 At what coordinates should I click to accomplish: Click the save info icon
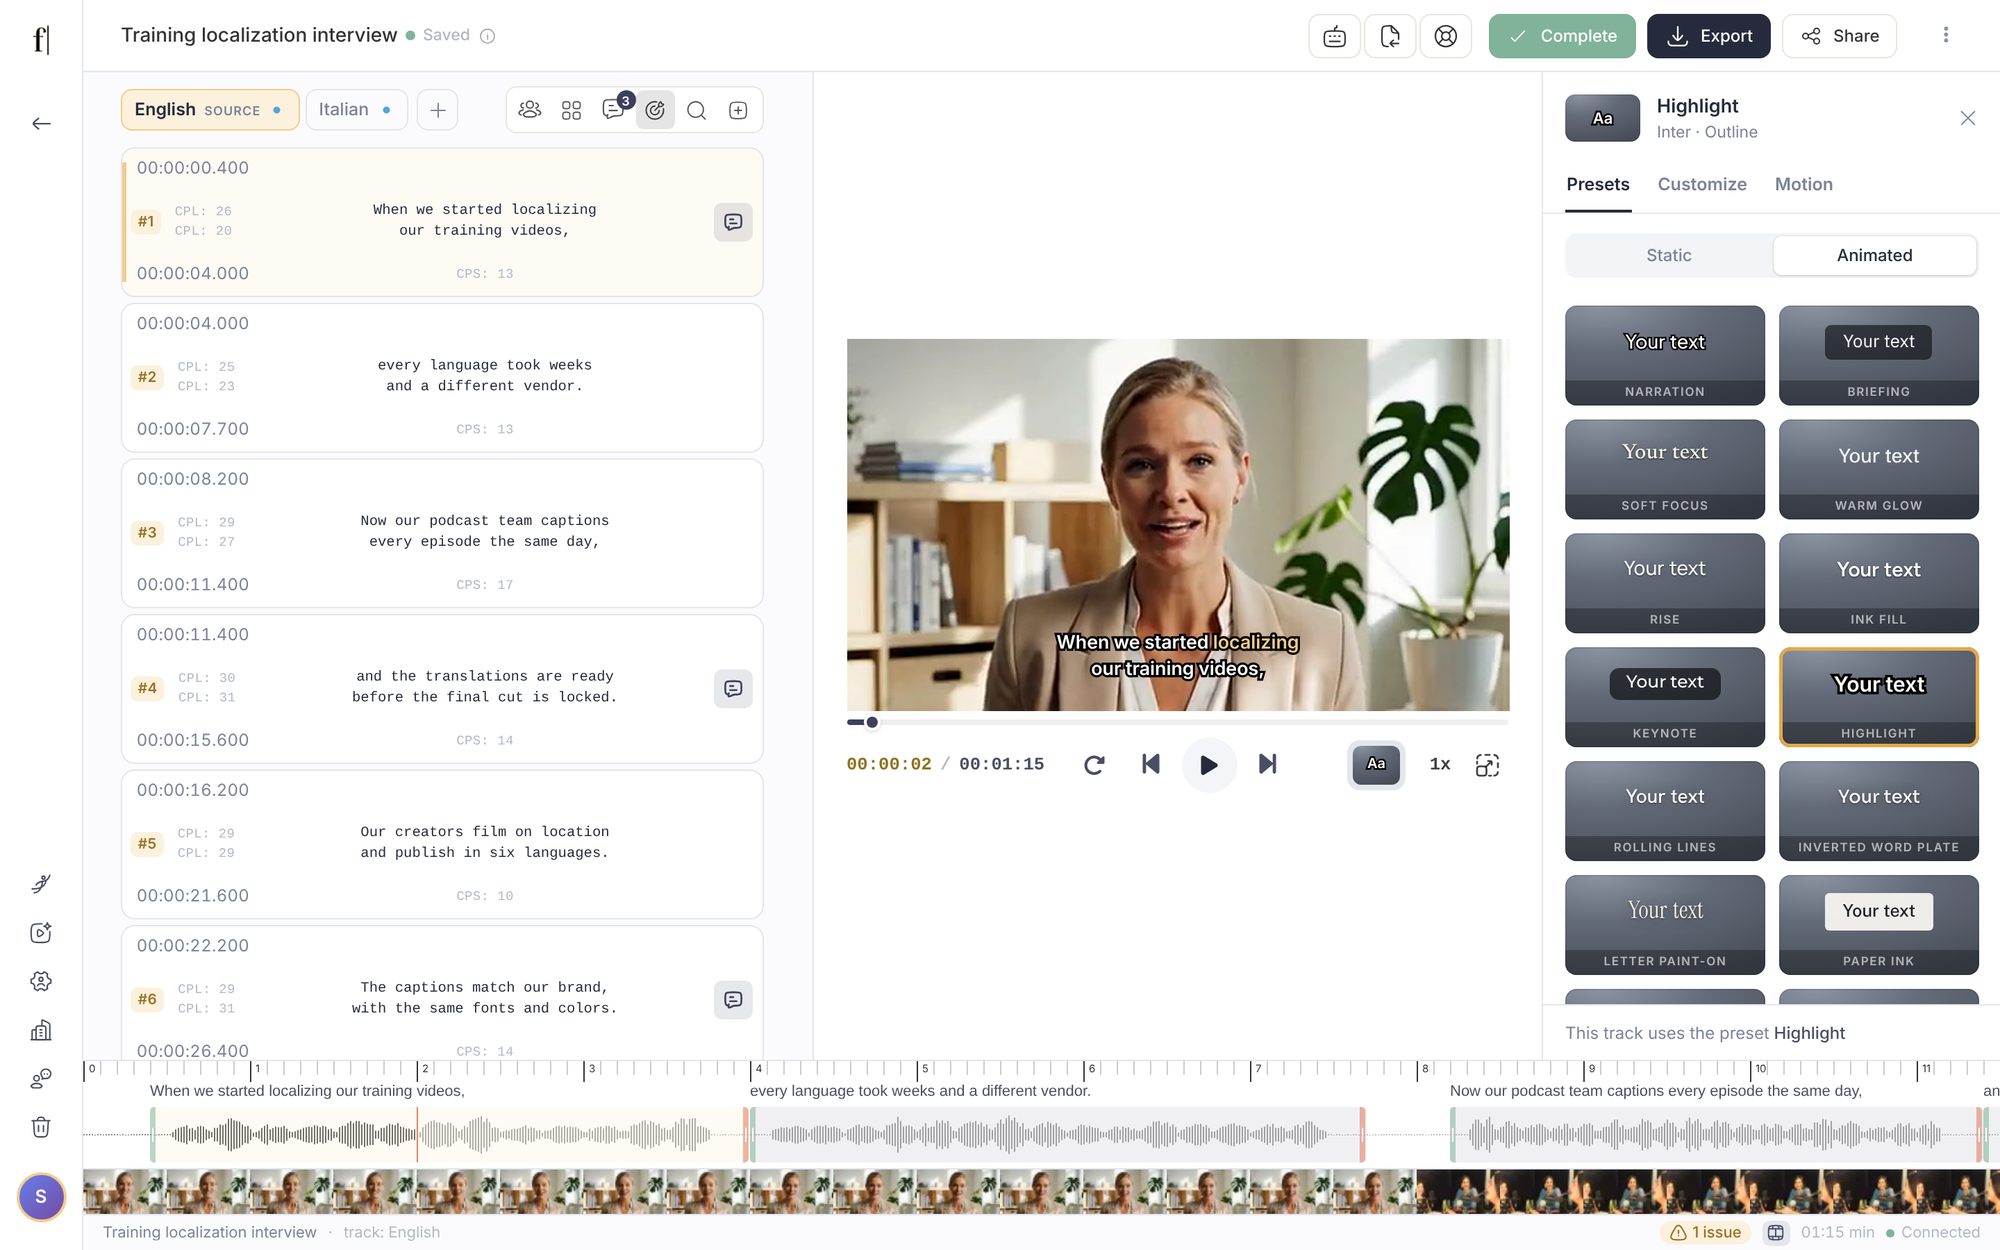(487, 36)
